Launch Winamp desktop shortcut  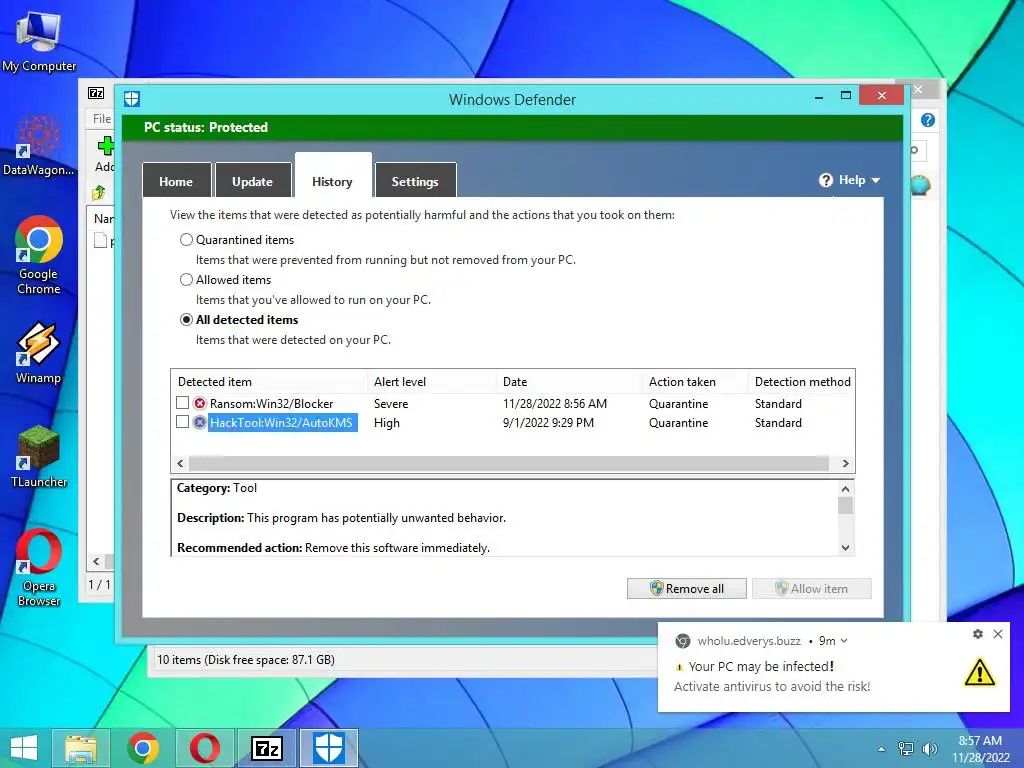[x=39, y=353]
